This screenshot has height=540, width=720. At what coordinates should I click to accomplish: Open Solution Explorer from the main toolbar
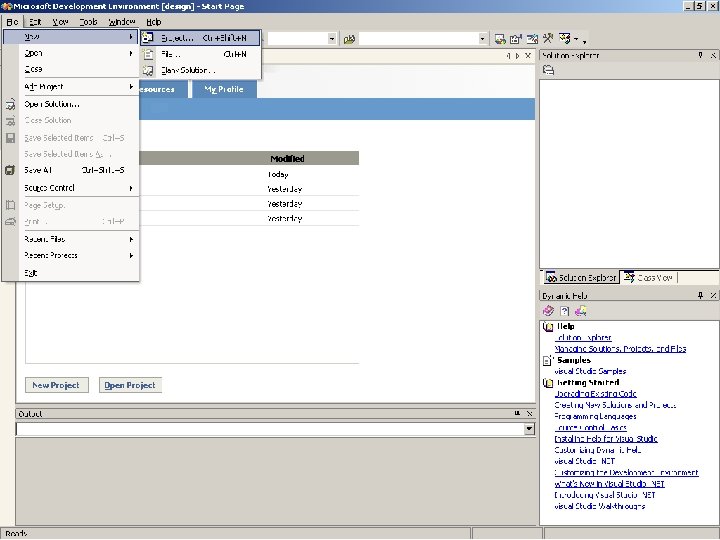click(500, 39)
